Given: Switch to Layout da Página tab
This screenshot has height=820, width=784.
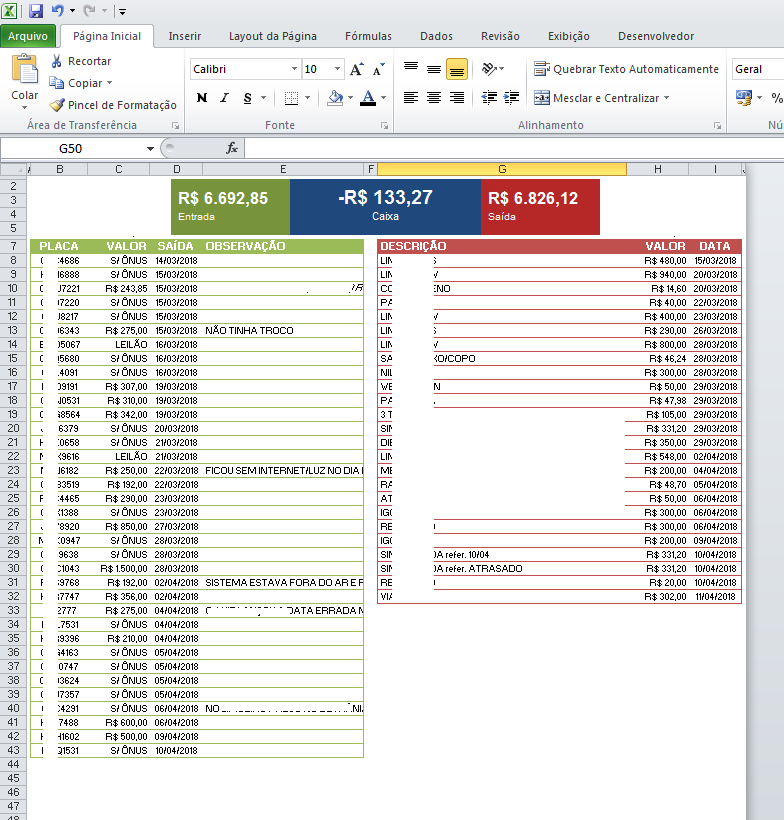Looking at the screenshot, I should [272, 36].
